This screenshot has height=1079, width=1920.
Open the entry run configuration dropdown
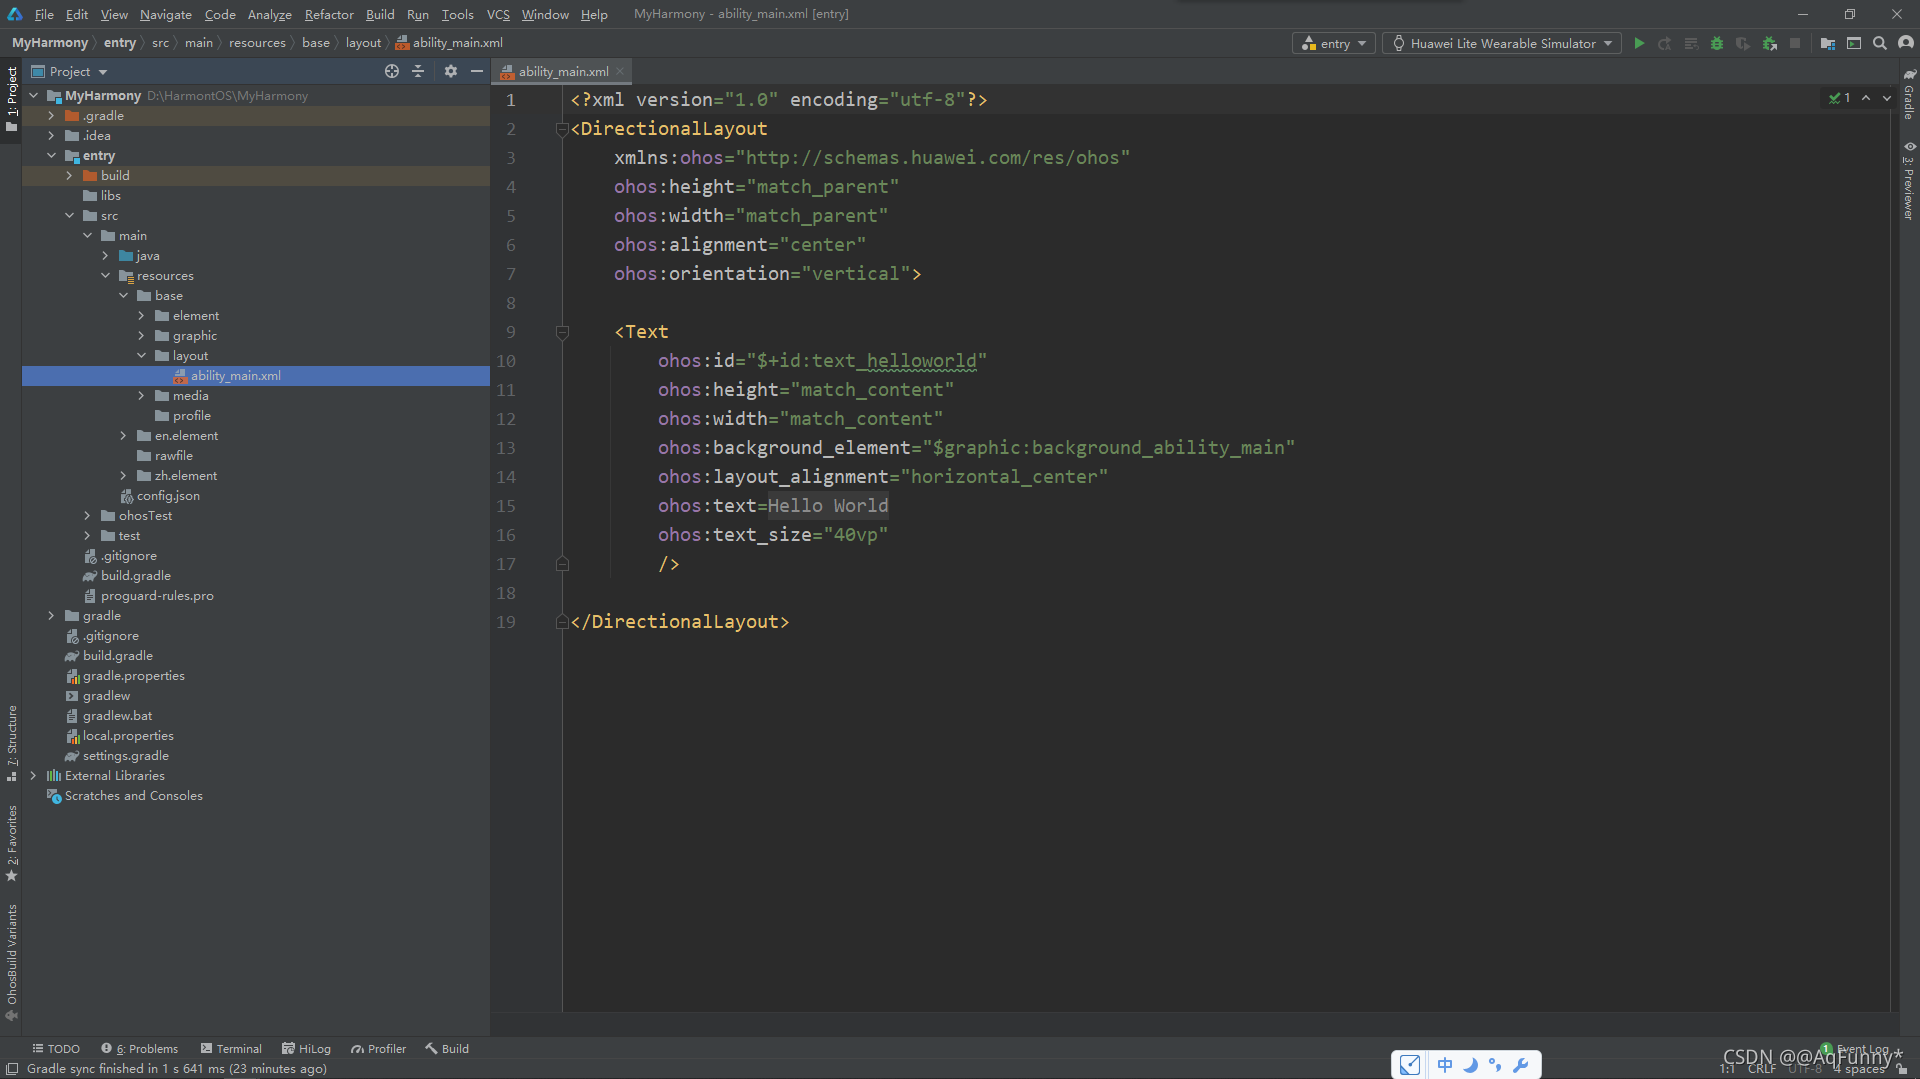1334,43
